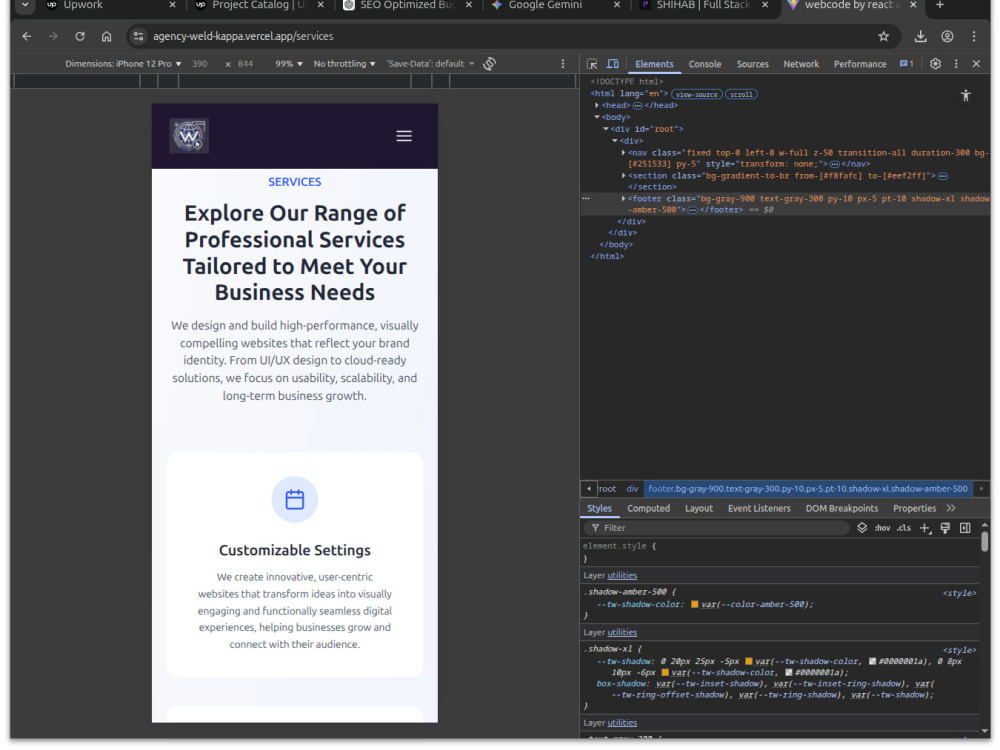Expand the section bg-gradient element node
The image size is (1000, 750).
click(623, 176)
